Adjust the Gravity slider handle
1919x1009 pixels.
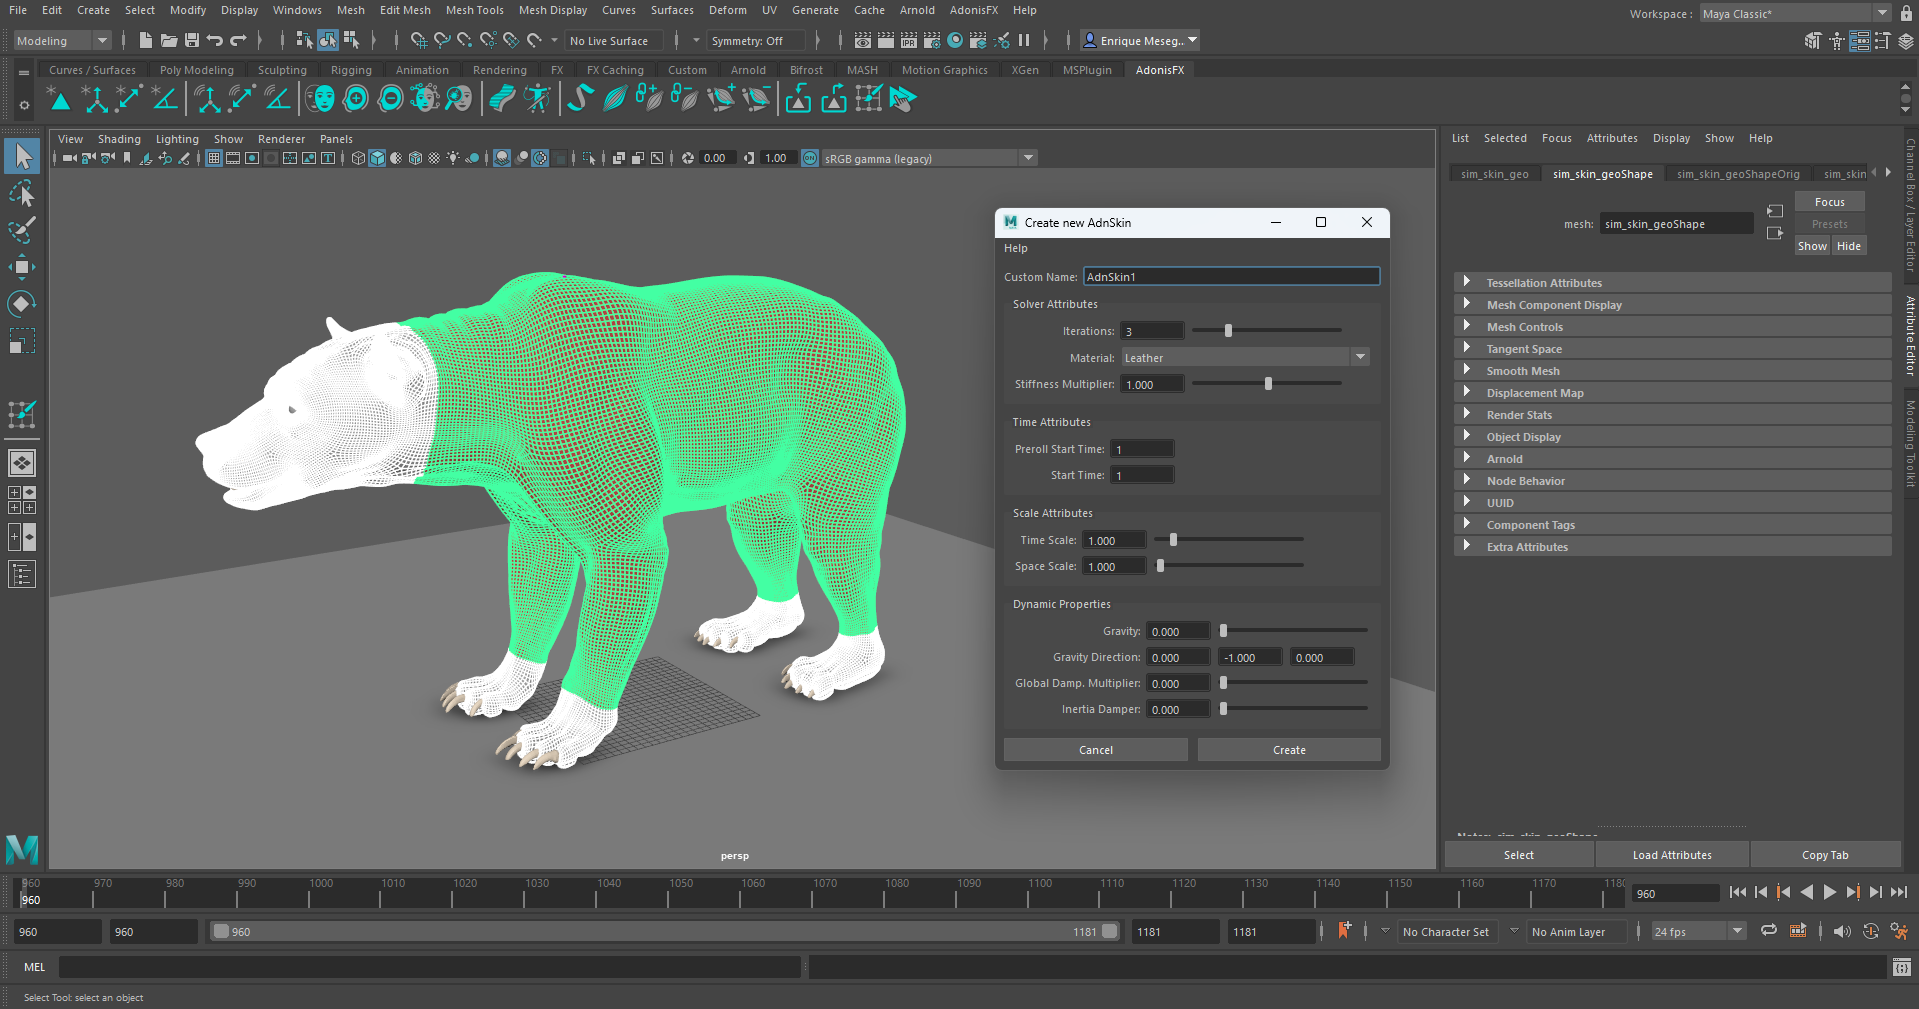point(1223,631)
